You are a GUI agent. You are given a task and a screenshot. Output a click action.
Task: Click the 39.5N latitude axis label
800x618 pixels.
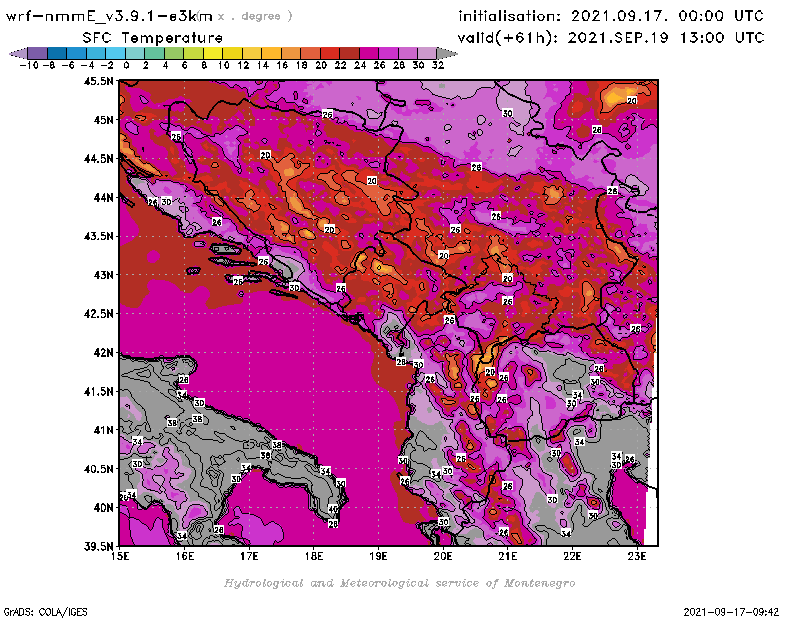coord(98,547)
